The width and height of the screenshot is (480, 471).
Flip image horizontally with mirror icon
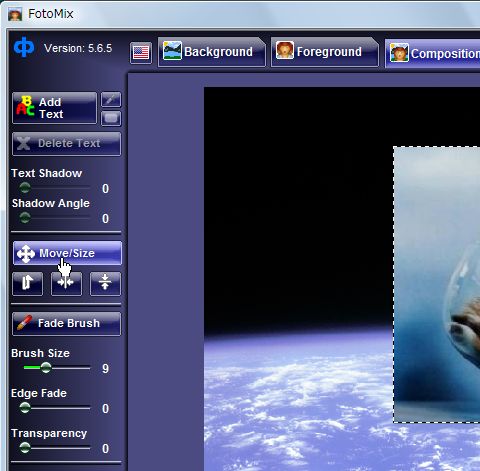(x=66, y=283)
